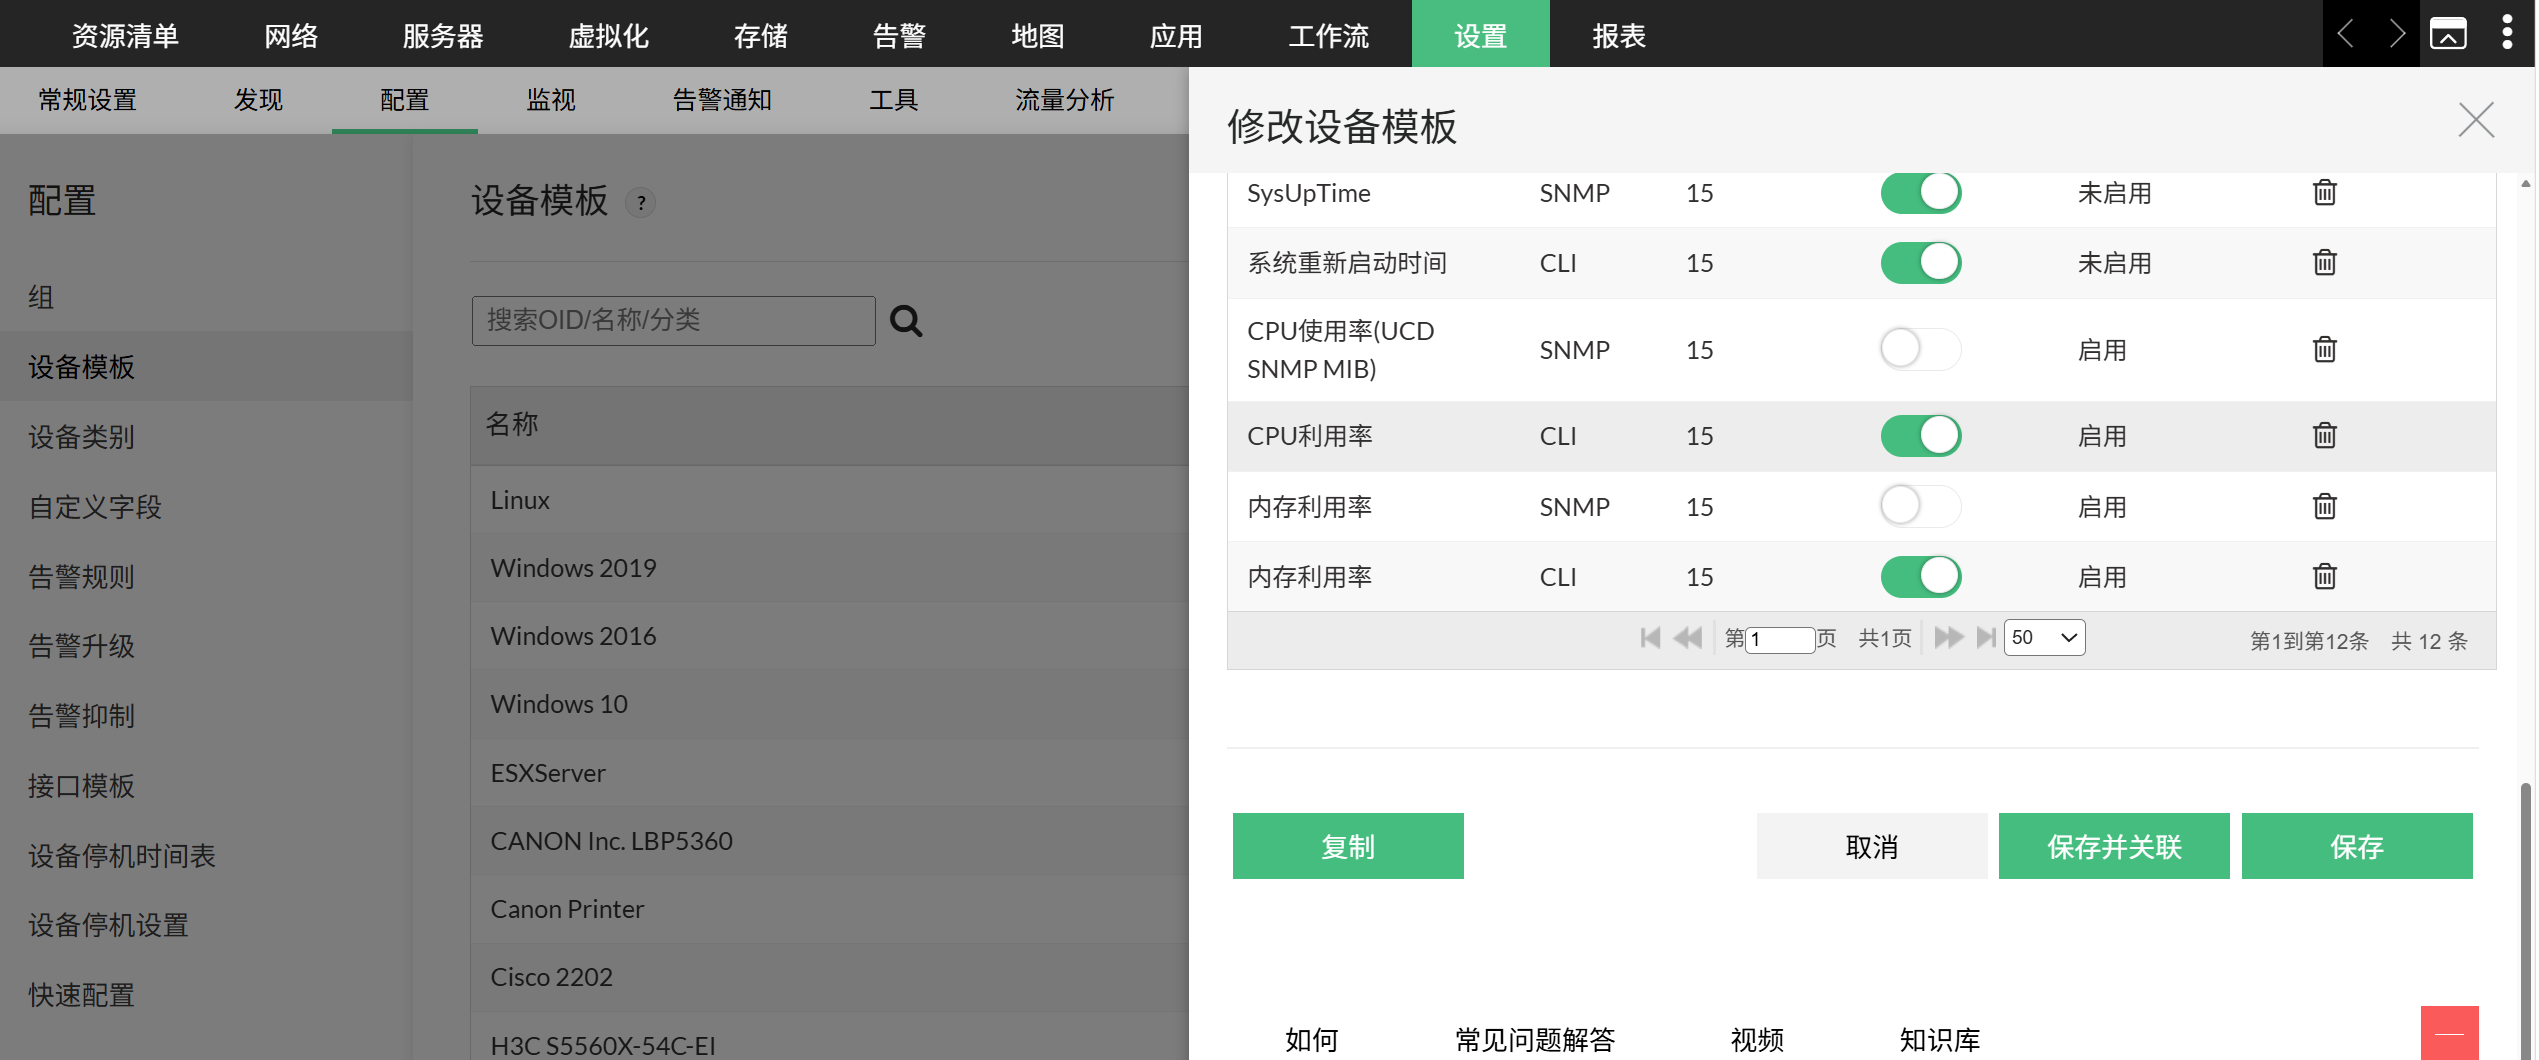Open the Linux device template
The width and height of the screenshot is (2539, 1060).
(520, 500)
